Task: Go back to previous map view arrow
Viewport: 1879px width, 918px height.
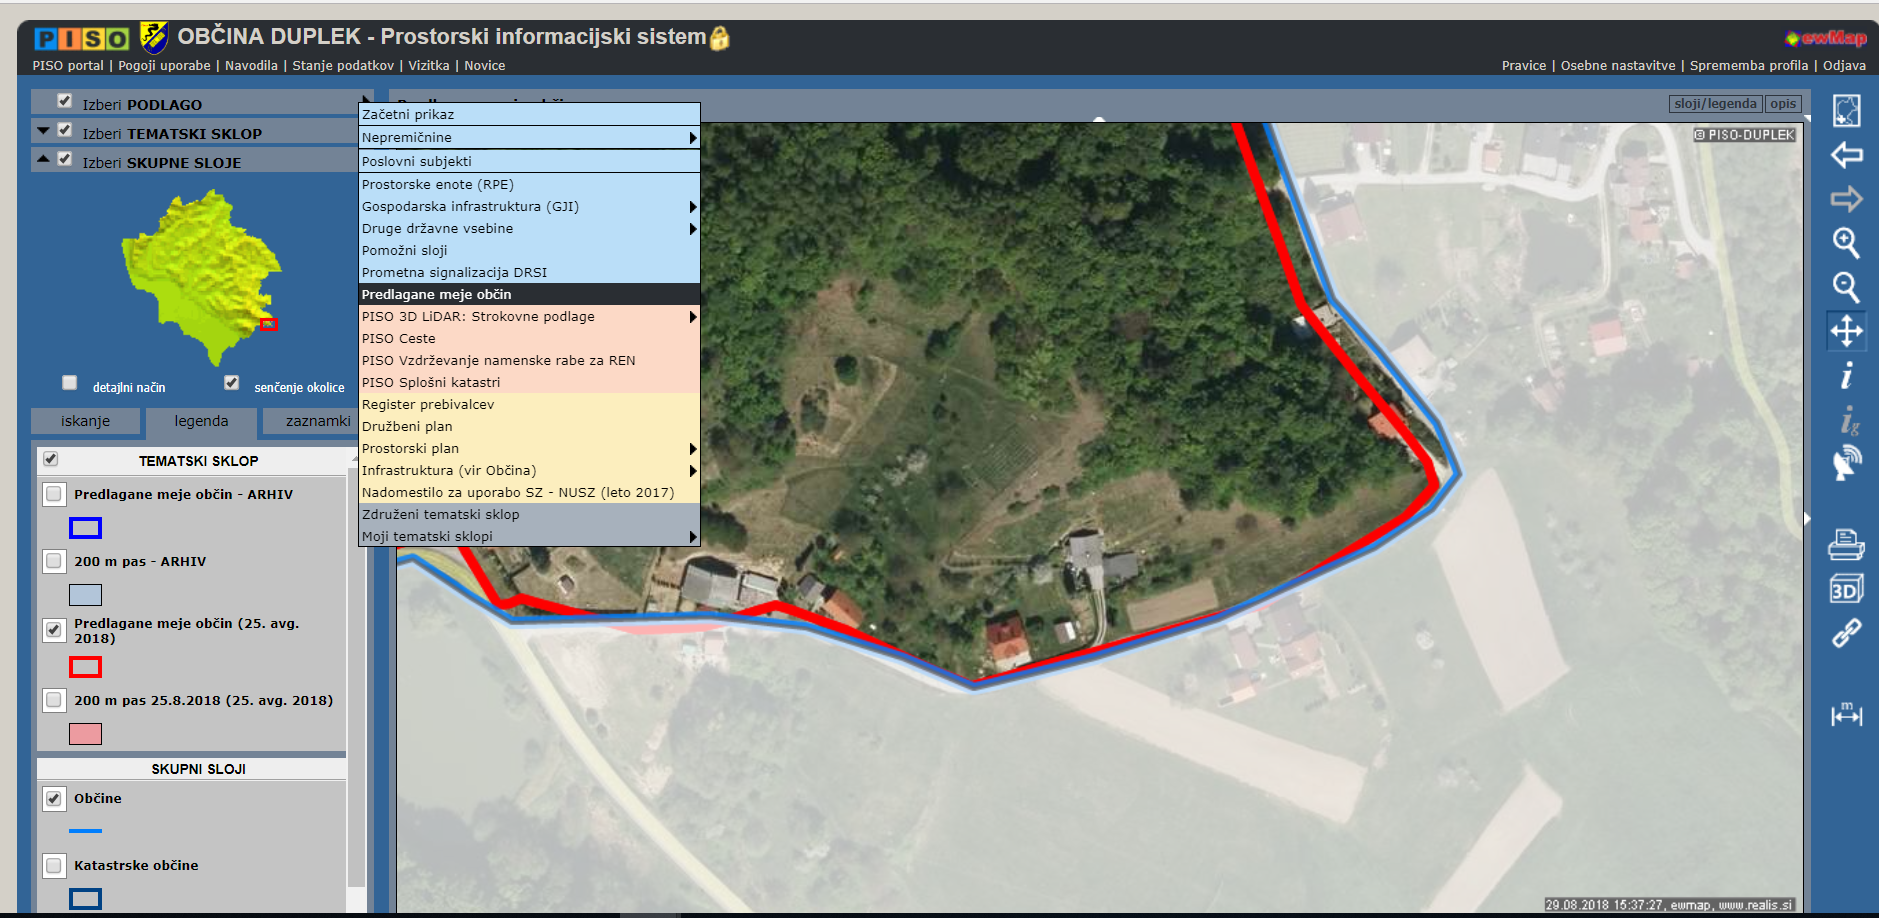Action: pyautogui.click(x=1846, y=155)
